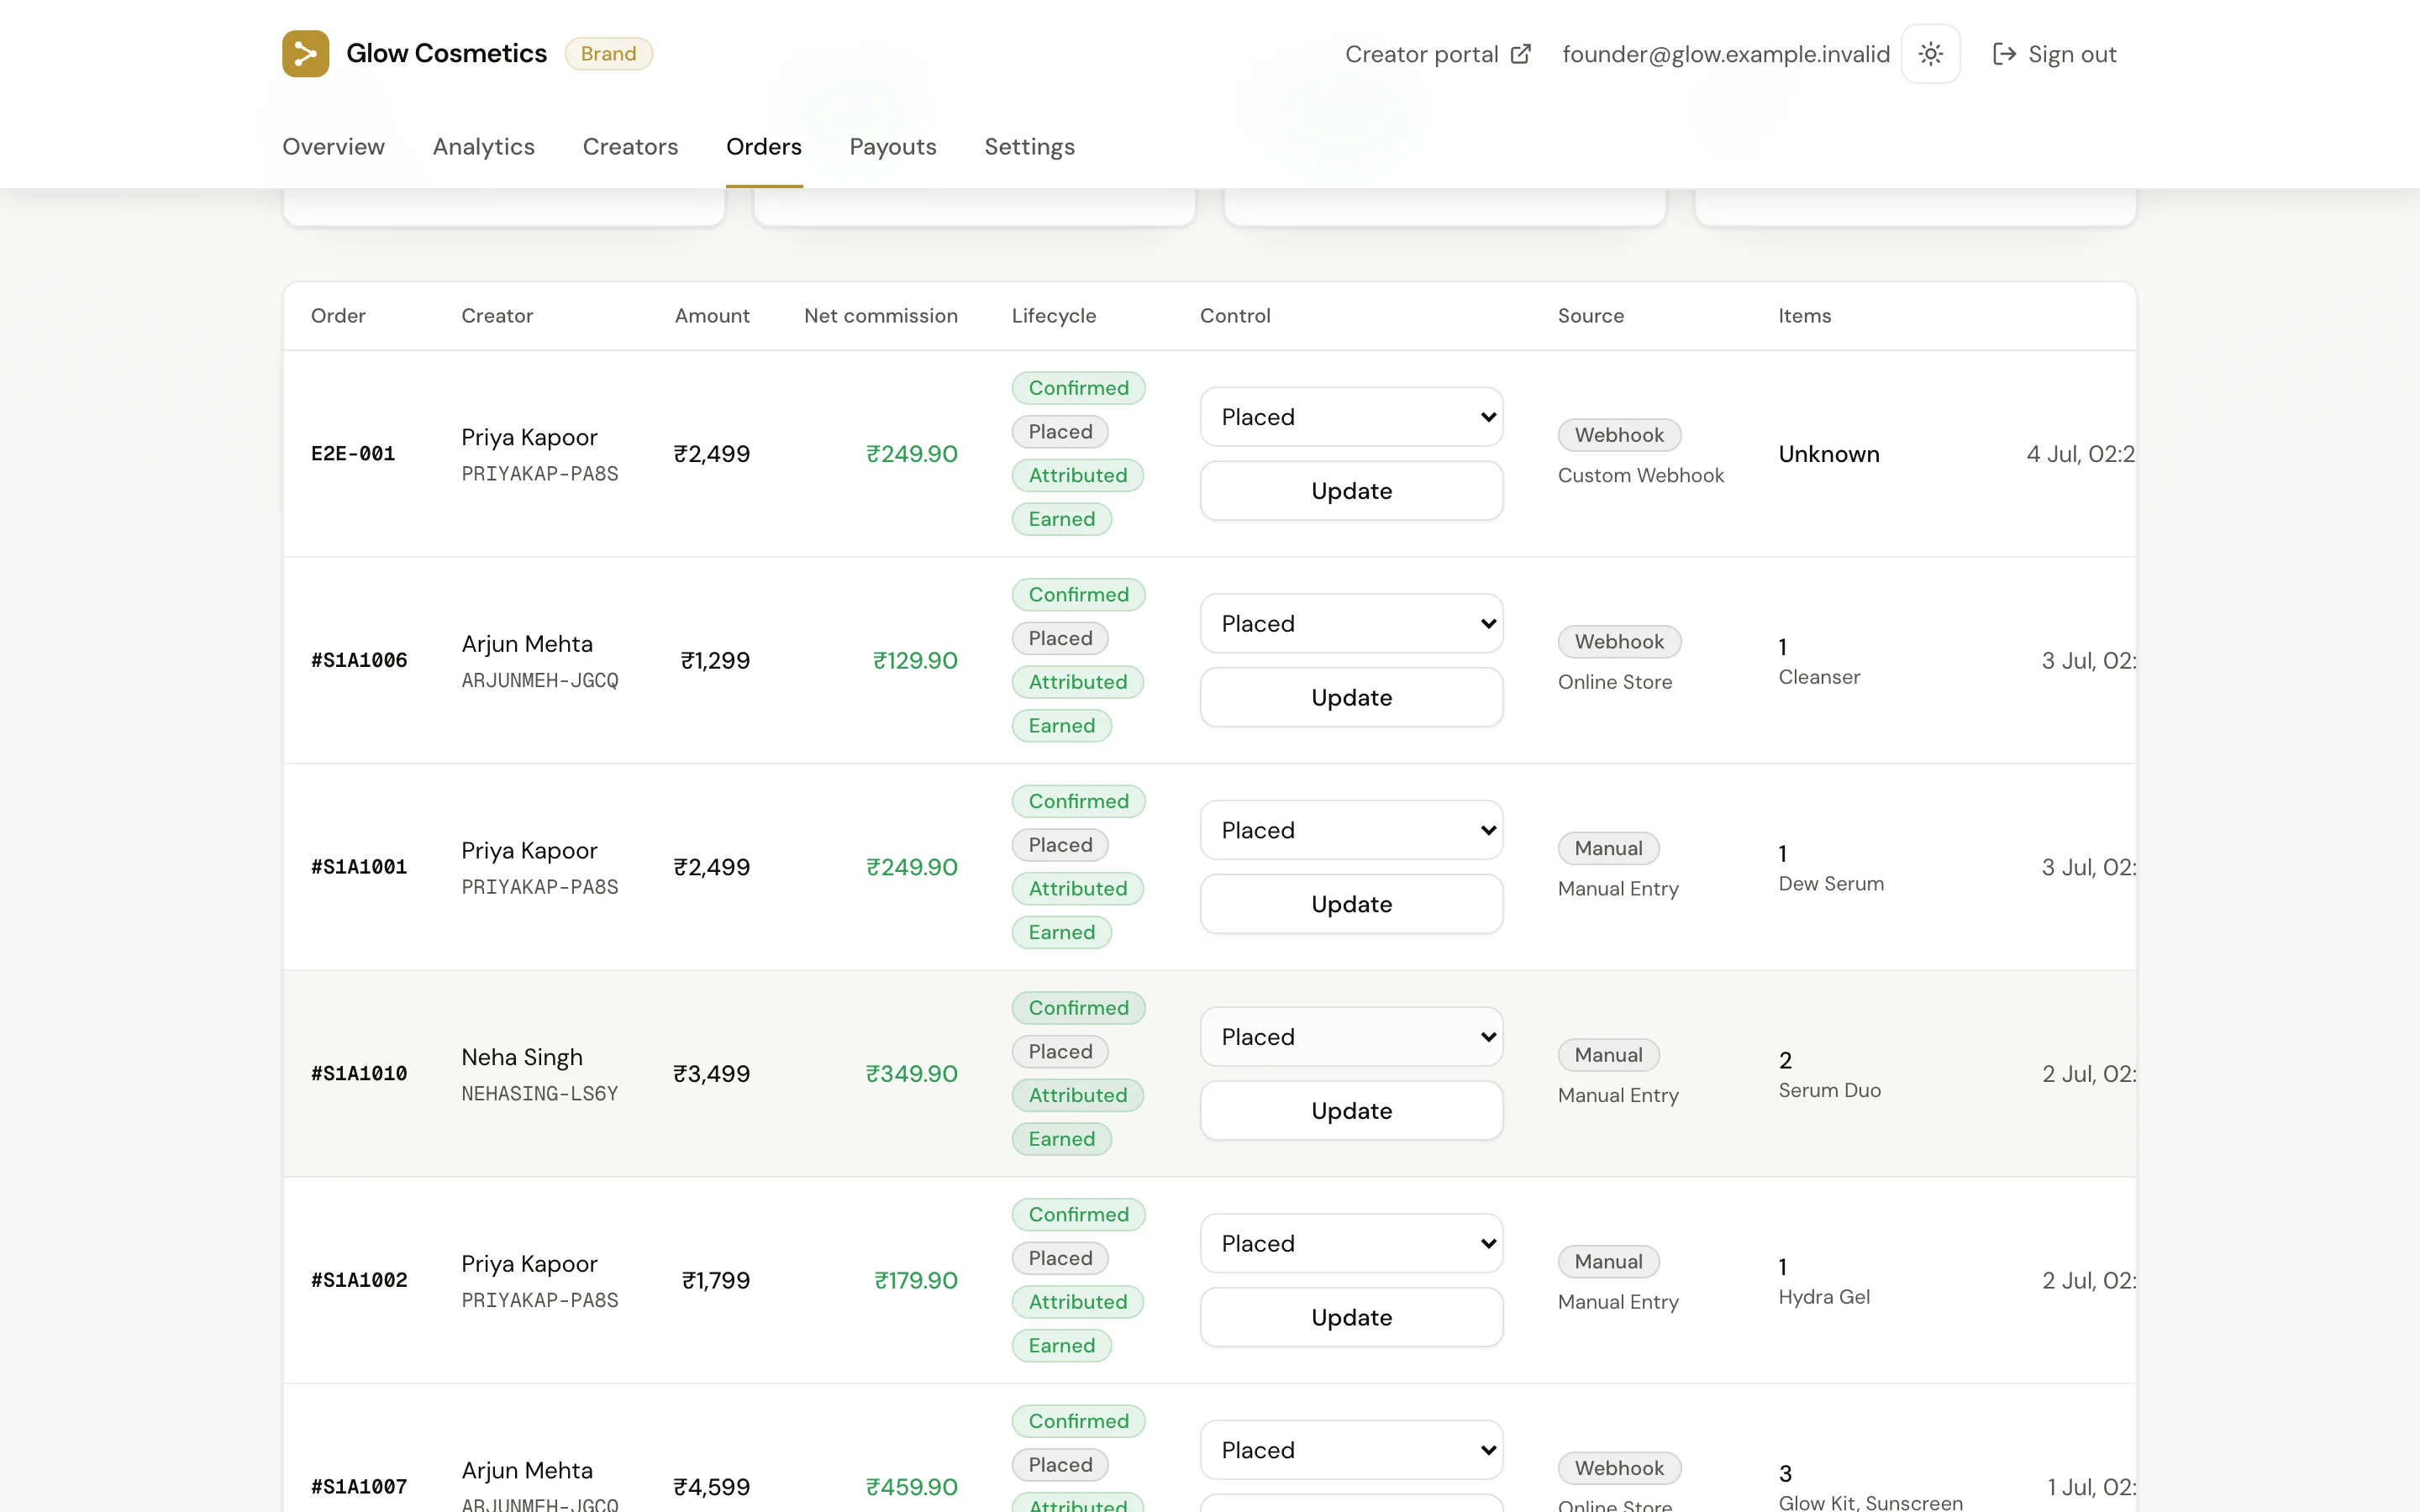Click Update for order #S1A1006

(x=1351, y=698)
